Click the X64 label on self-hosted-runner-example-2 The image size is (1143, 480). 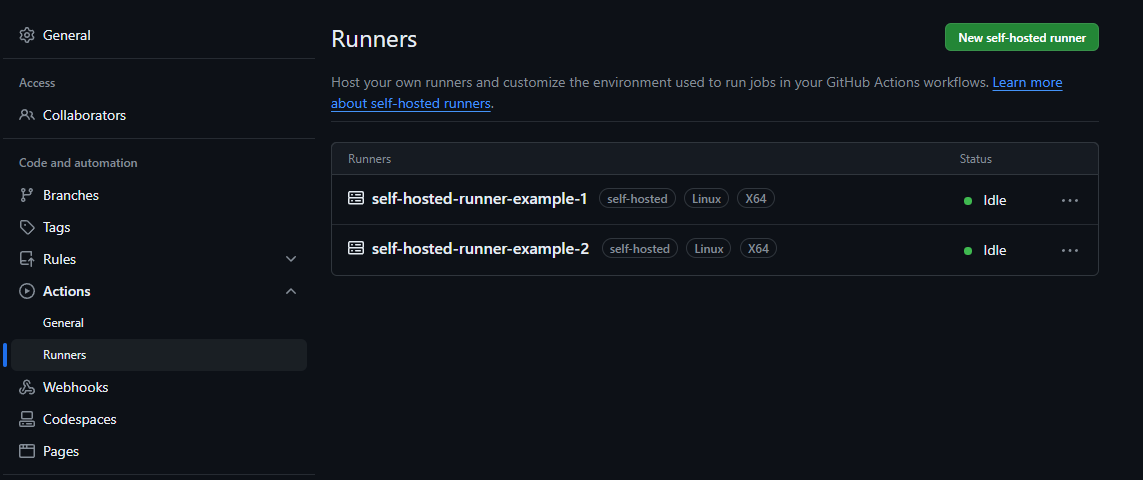pyautogui.click(x=758, y=248)
